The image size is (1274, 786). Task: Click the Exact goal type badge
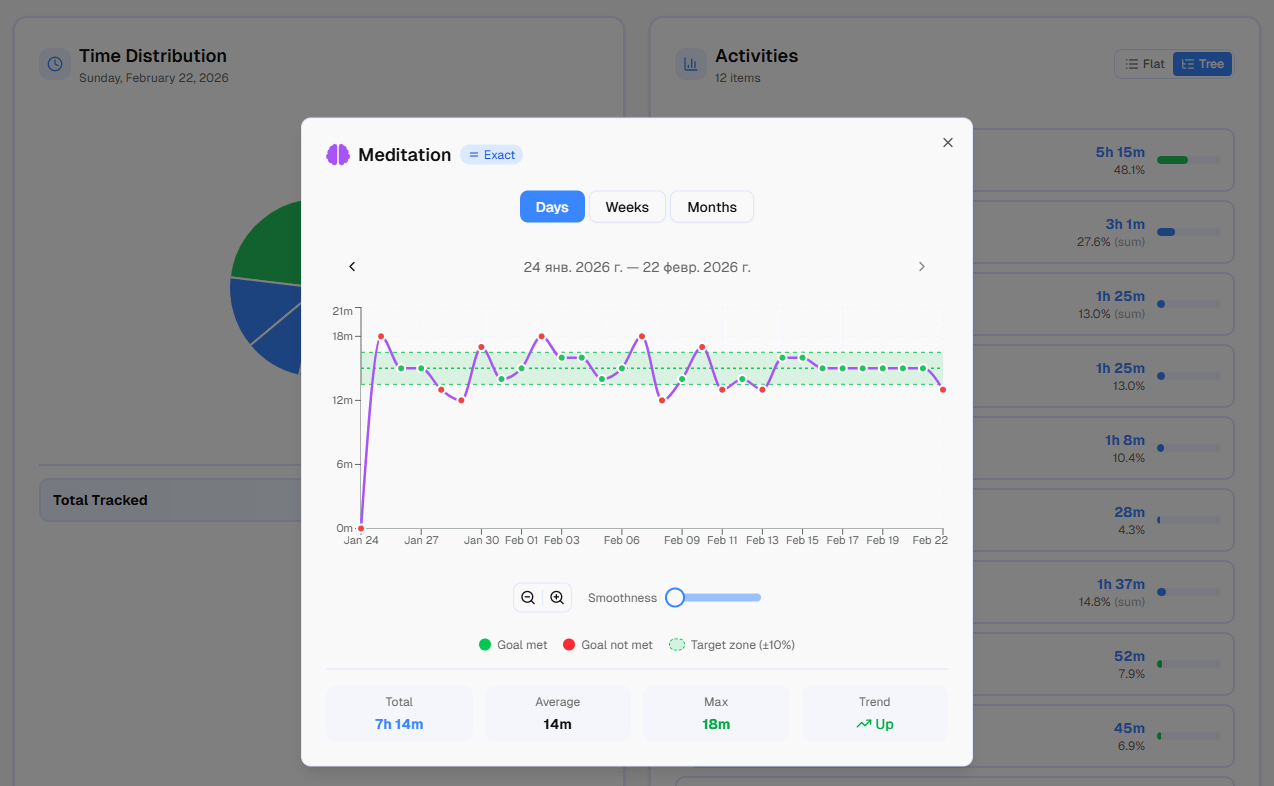pyautogui.click(x=491, y=155)
